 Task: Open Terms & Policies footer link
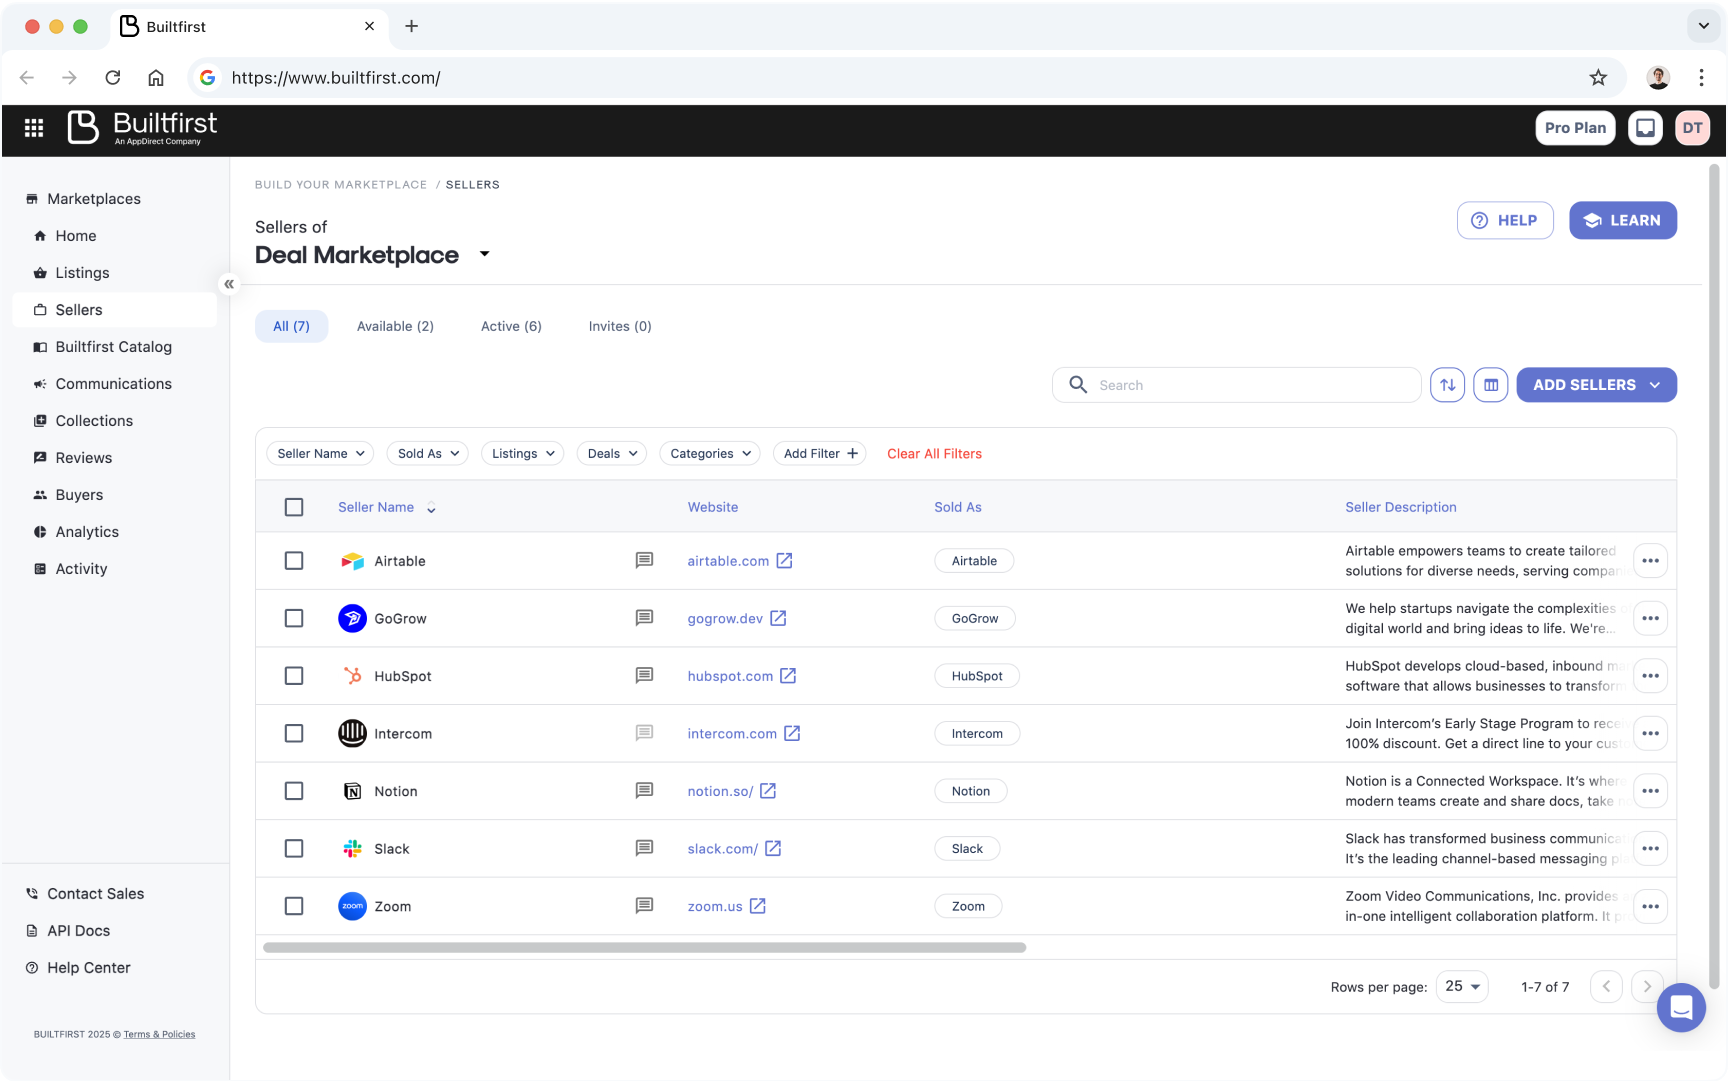pyautogui.click(x=159, y=1034)
